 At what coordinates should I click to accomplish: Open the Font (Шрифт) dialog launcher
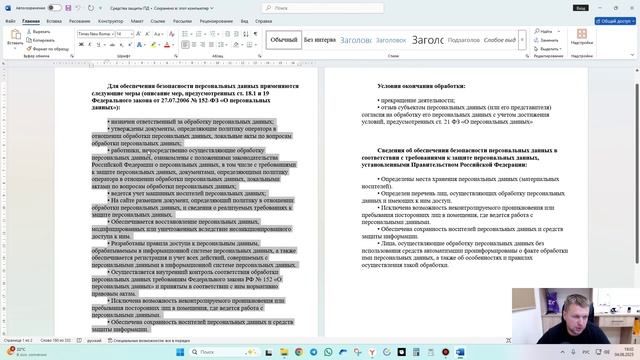pyautogui.click(x=176, y=56)
